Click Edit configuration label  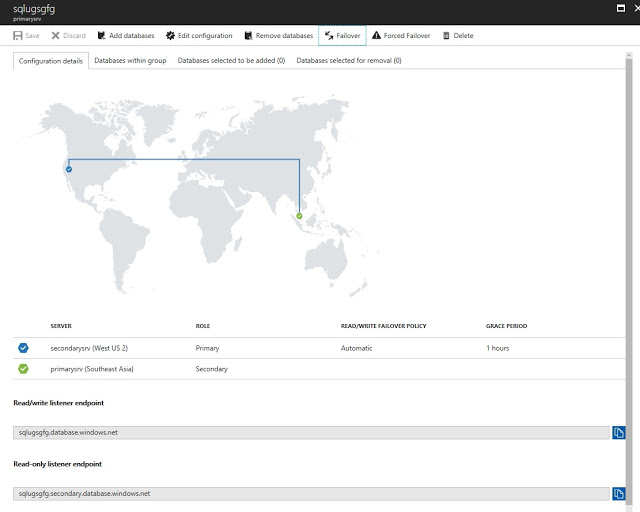(205, 36)
